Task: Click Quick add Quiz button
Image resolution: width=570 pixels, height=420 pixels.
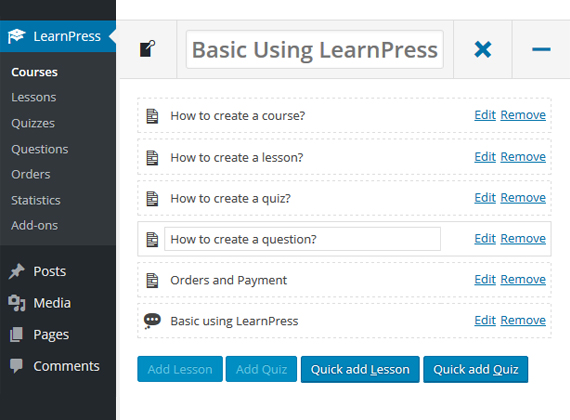Action: point(476,369)
